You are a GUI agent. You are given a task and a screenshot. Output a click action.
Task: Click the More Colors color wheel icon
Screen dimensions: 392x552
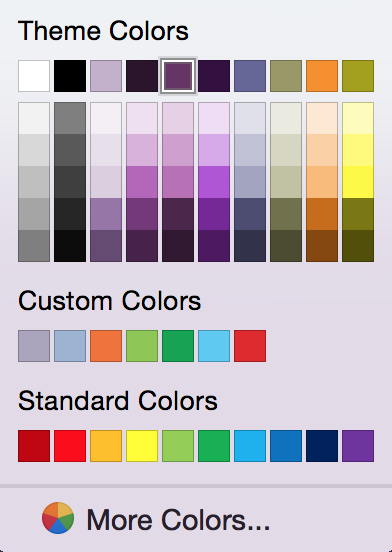pyautogui.click(x=58, y=518)
